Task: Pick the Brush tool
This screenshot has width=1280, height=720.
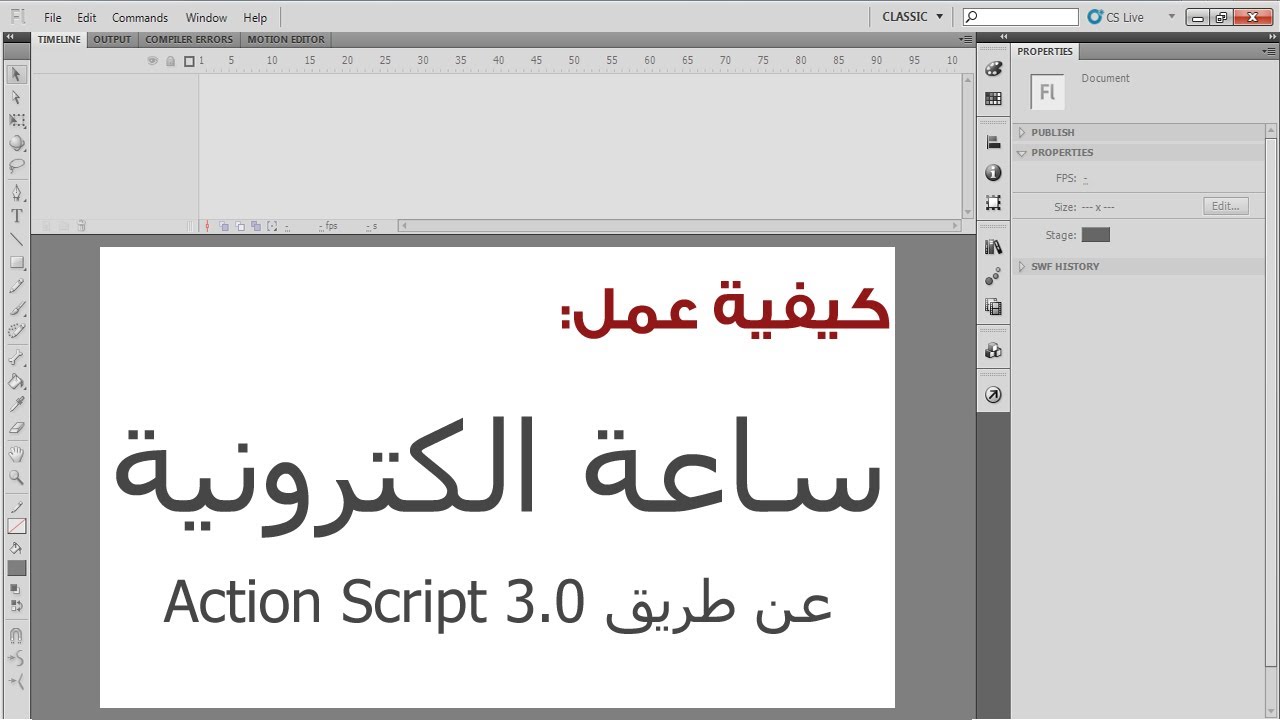Action: pyautogui.click(x=17, y=309)
